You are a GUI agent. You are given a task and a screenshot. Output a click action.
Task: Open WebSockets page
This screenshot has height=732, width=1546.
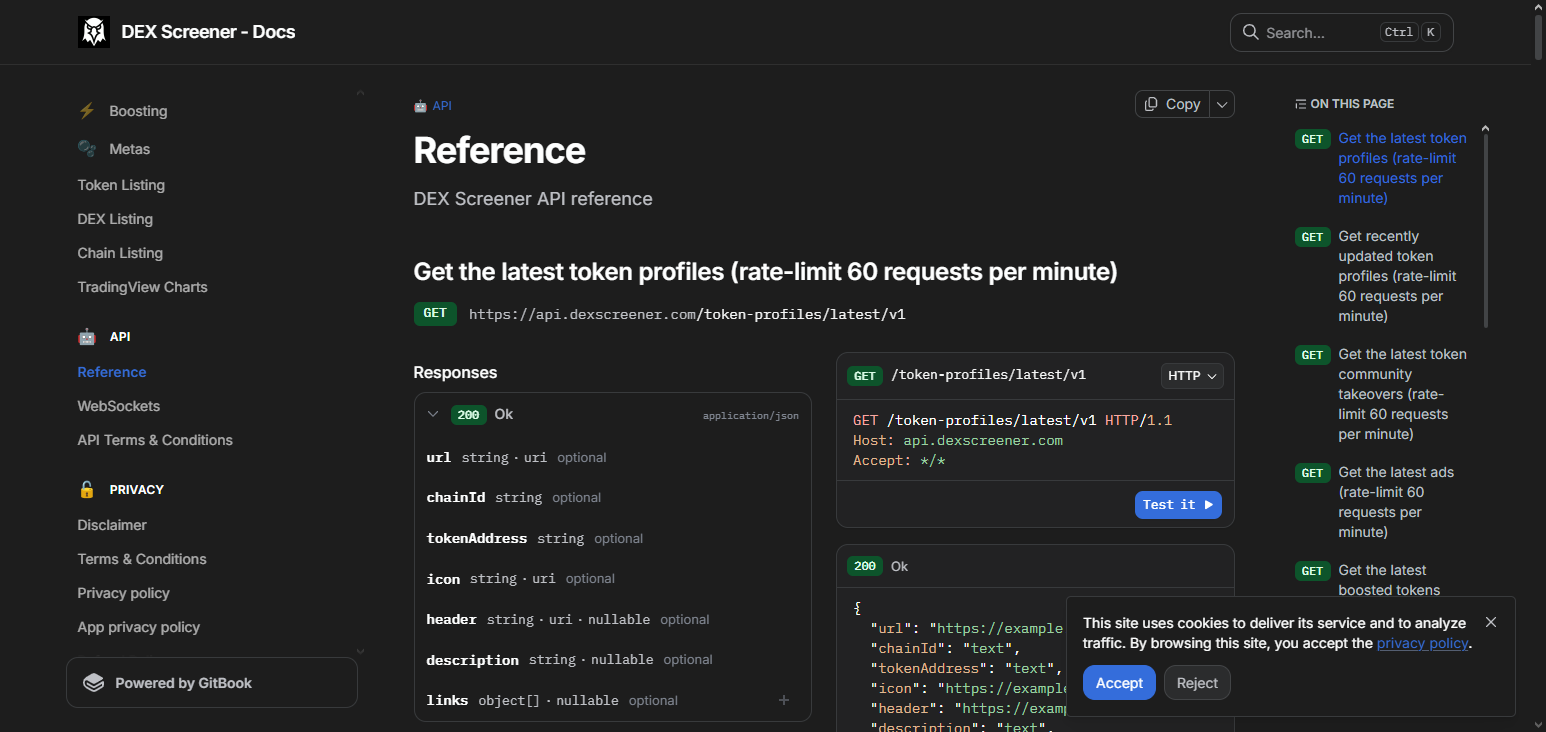pyautogui.click(x=119, y=406)
